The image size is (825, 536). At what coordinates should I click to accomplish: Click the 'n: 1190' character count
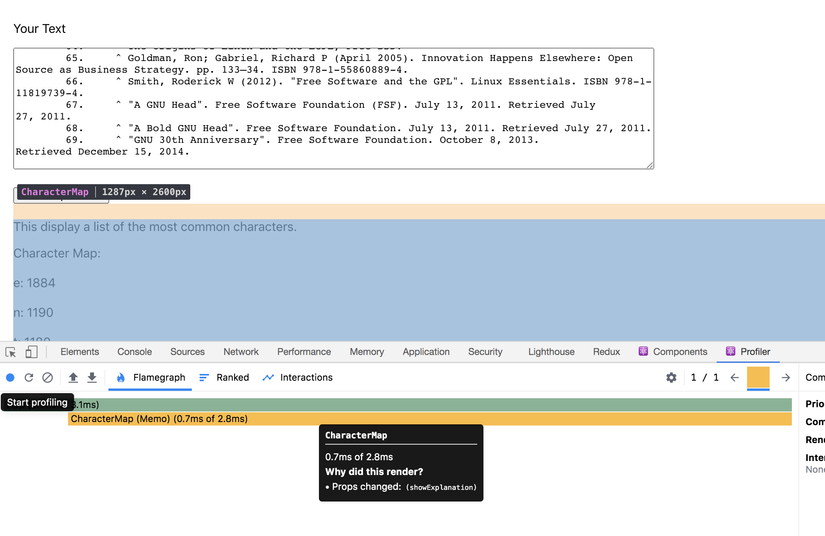(33, 312)
